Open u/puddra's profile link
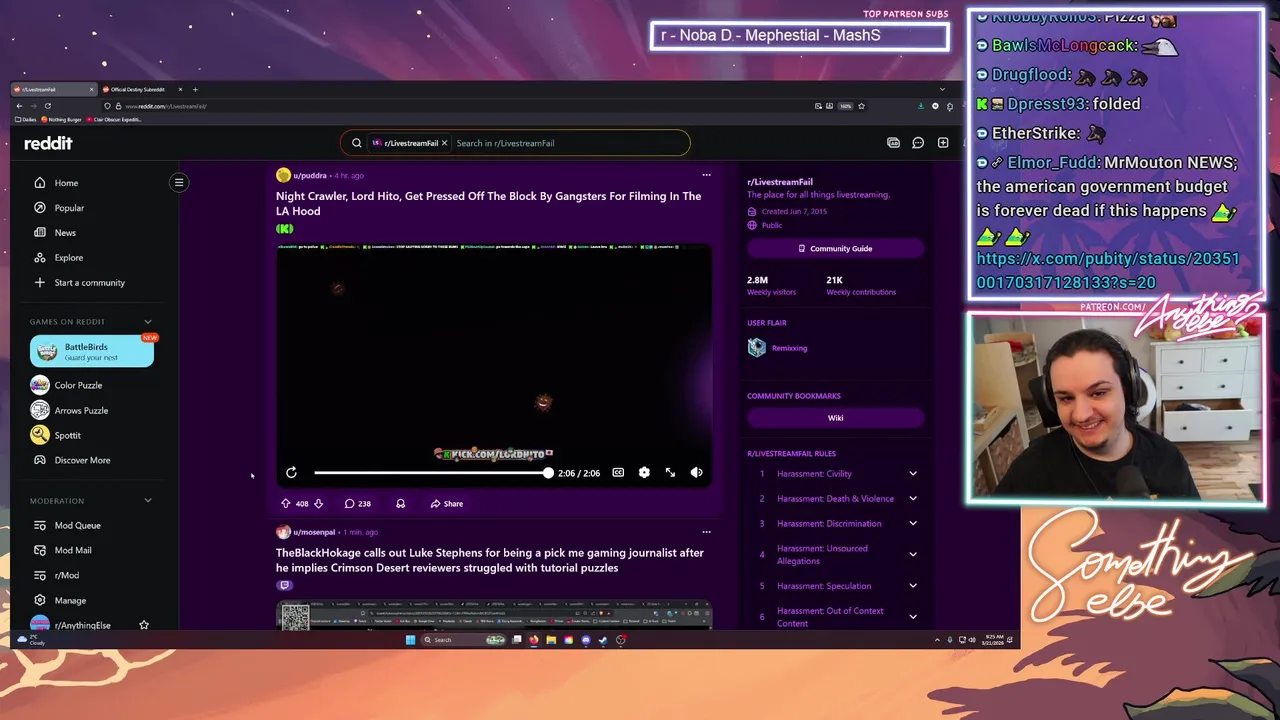This screenshot has height=720, width=1280. click(x=309, y=175)
